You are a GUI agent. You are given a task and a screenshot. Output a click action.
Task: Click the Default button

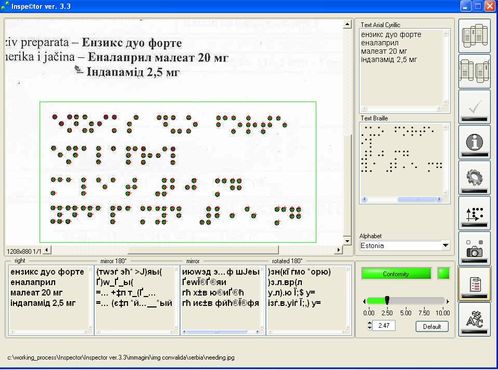pos(432,327)
